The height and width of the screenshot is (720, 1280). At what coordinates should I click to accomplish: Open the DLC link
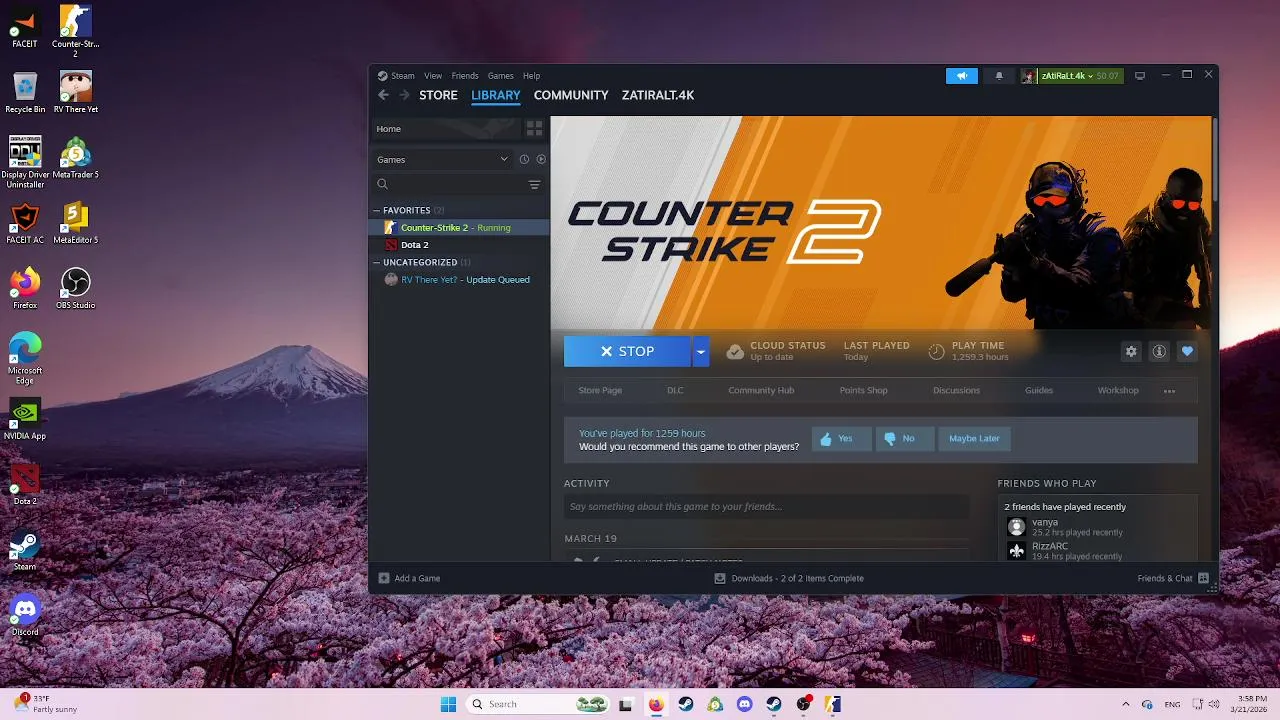[x=675, y=391]
